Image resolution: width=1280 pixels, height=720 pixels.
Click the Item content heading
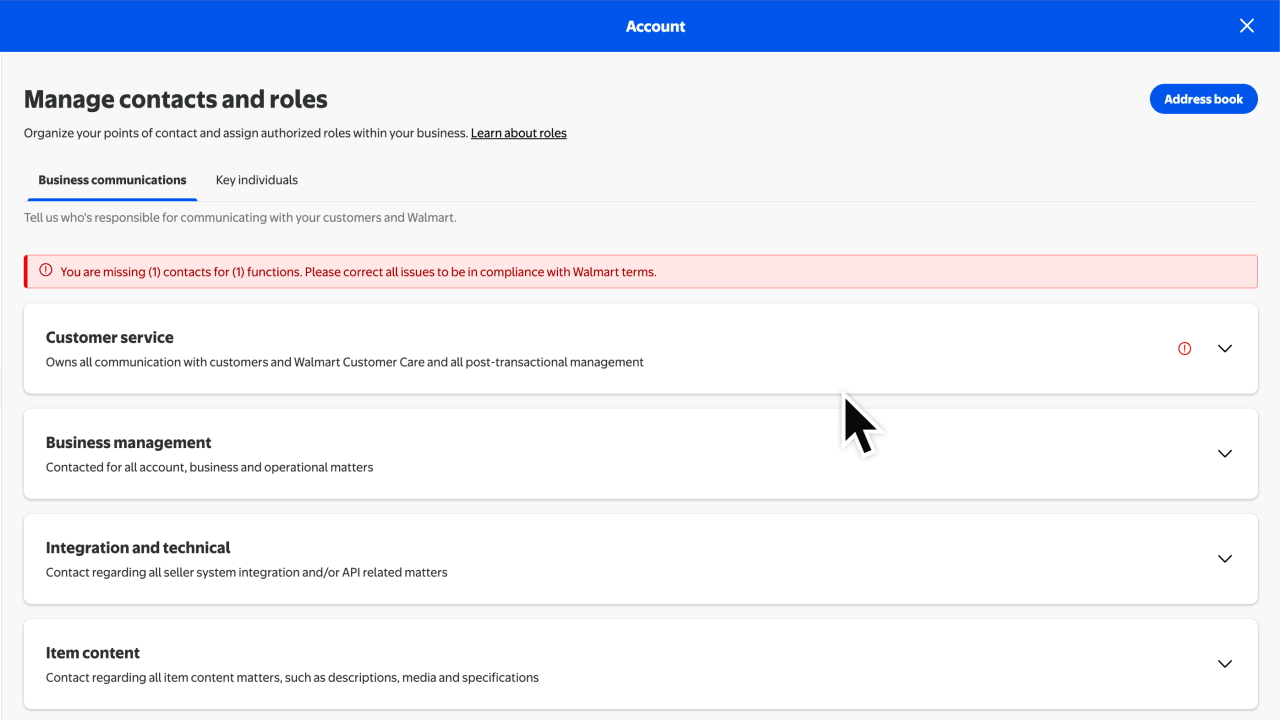[93, 653]
